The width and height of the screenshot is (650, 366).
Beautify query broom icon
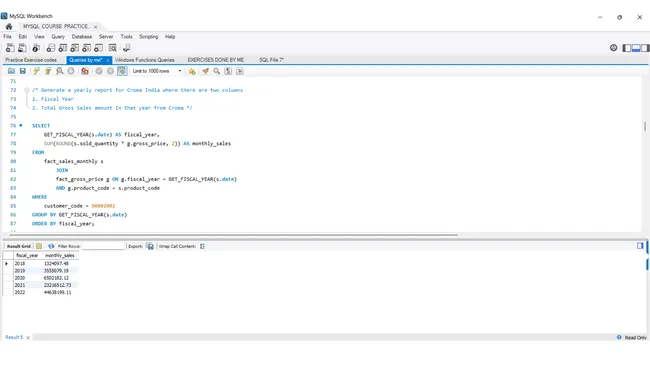pos(205,71)
